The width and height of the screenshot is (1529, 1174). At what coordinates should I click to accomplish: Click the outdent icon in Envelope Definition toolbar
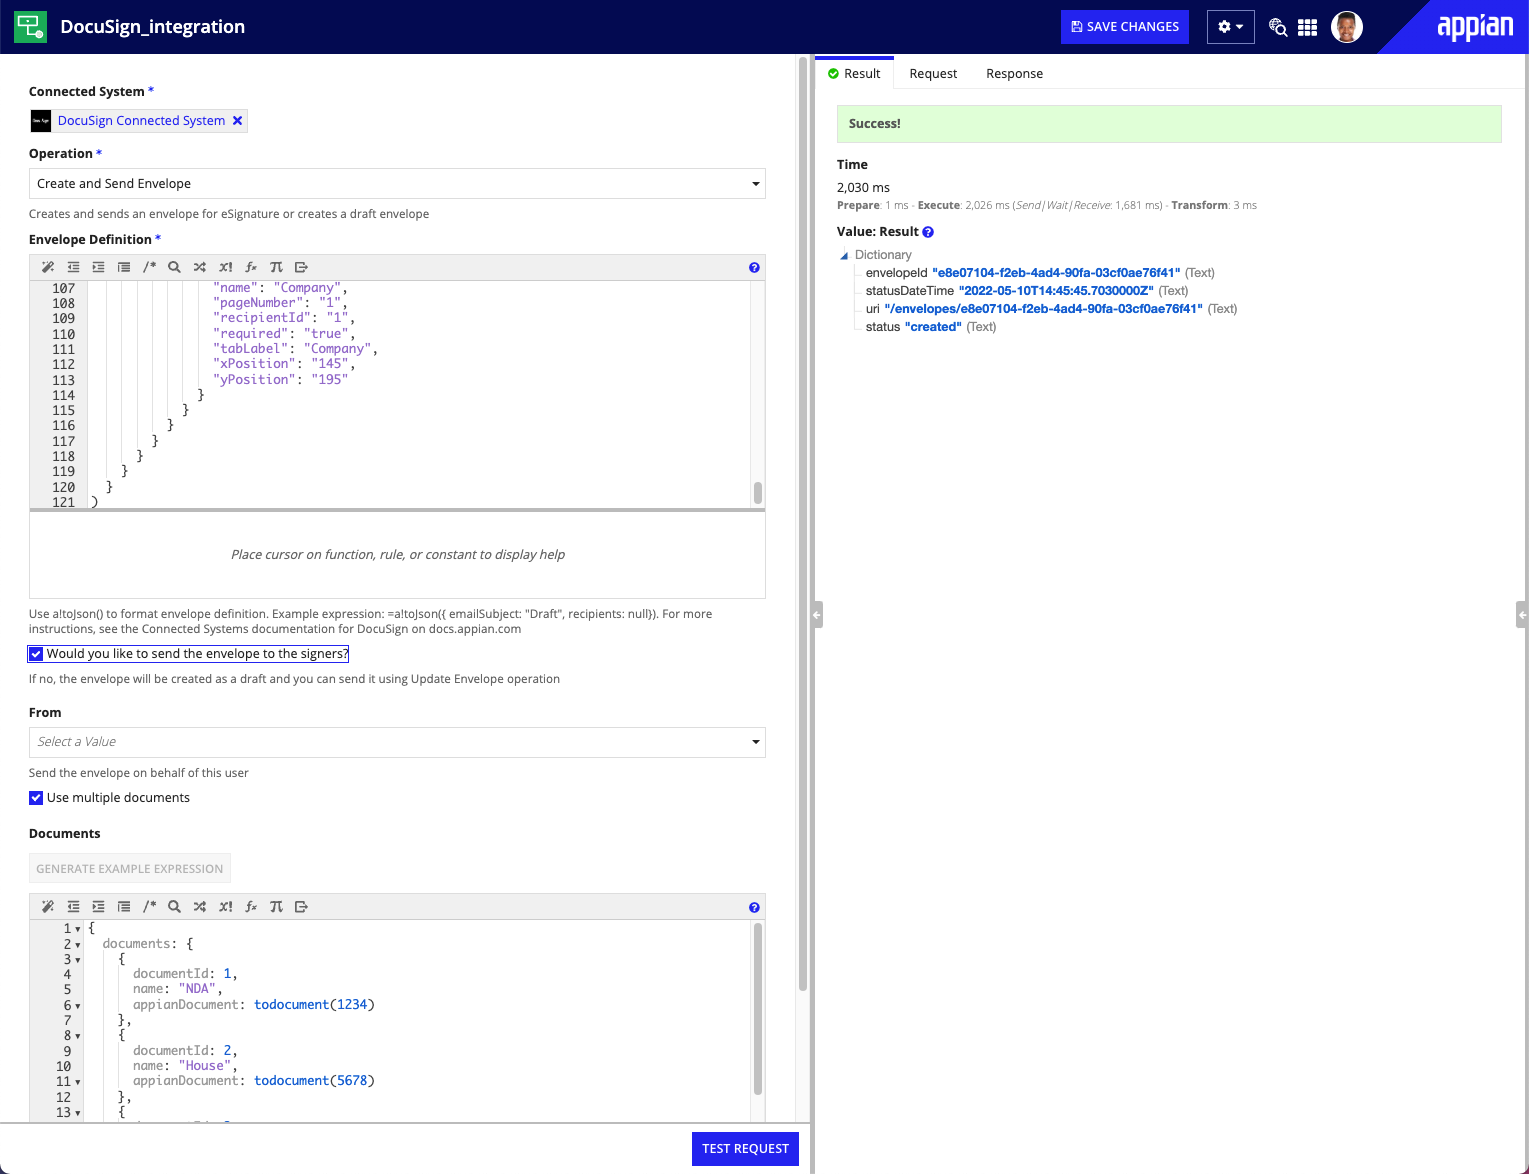click(x=73, y=267)
